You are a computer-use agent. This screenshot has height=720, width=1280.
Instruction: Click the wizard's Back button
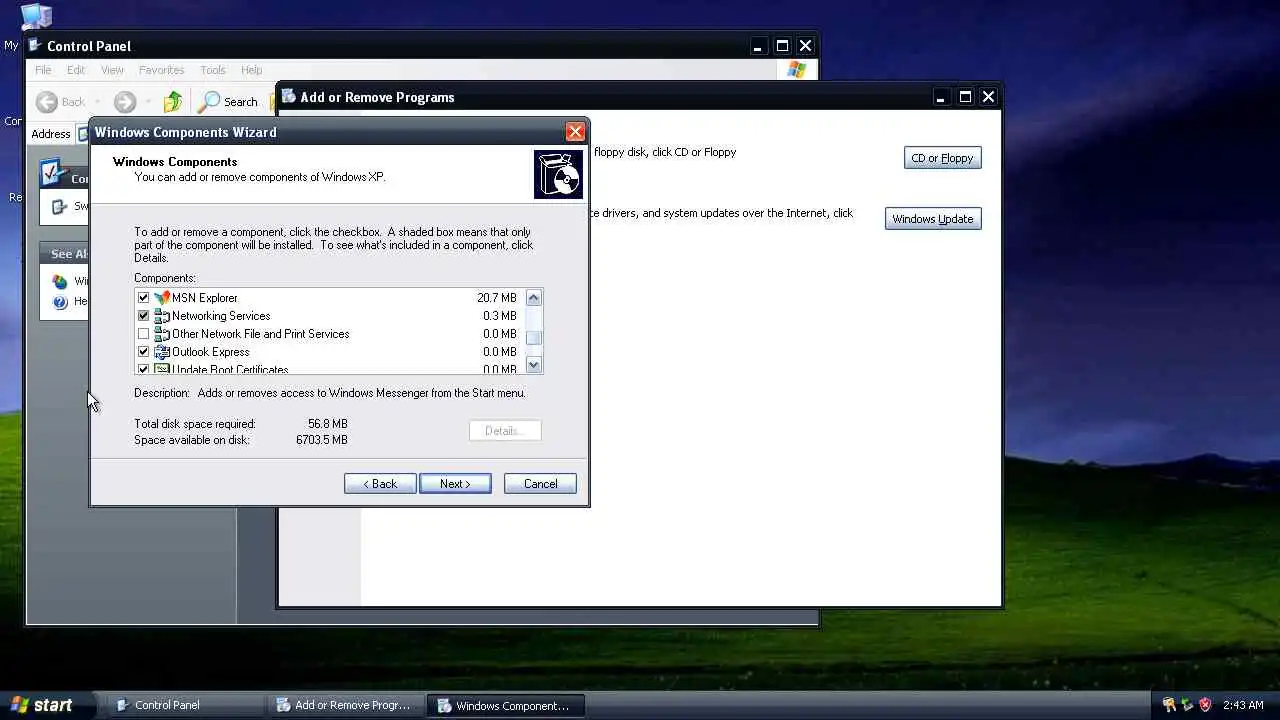380,484
